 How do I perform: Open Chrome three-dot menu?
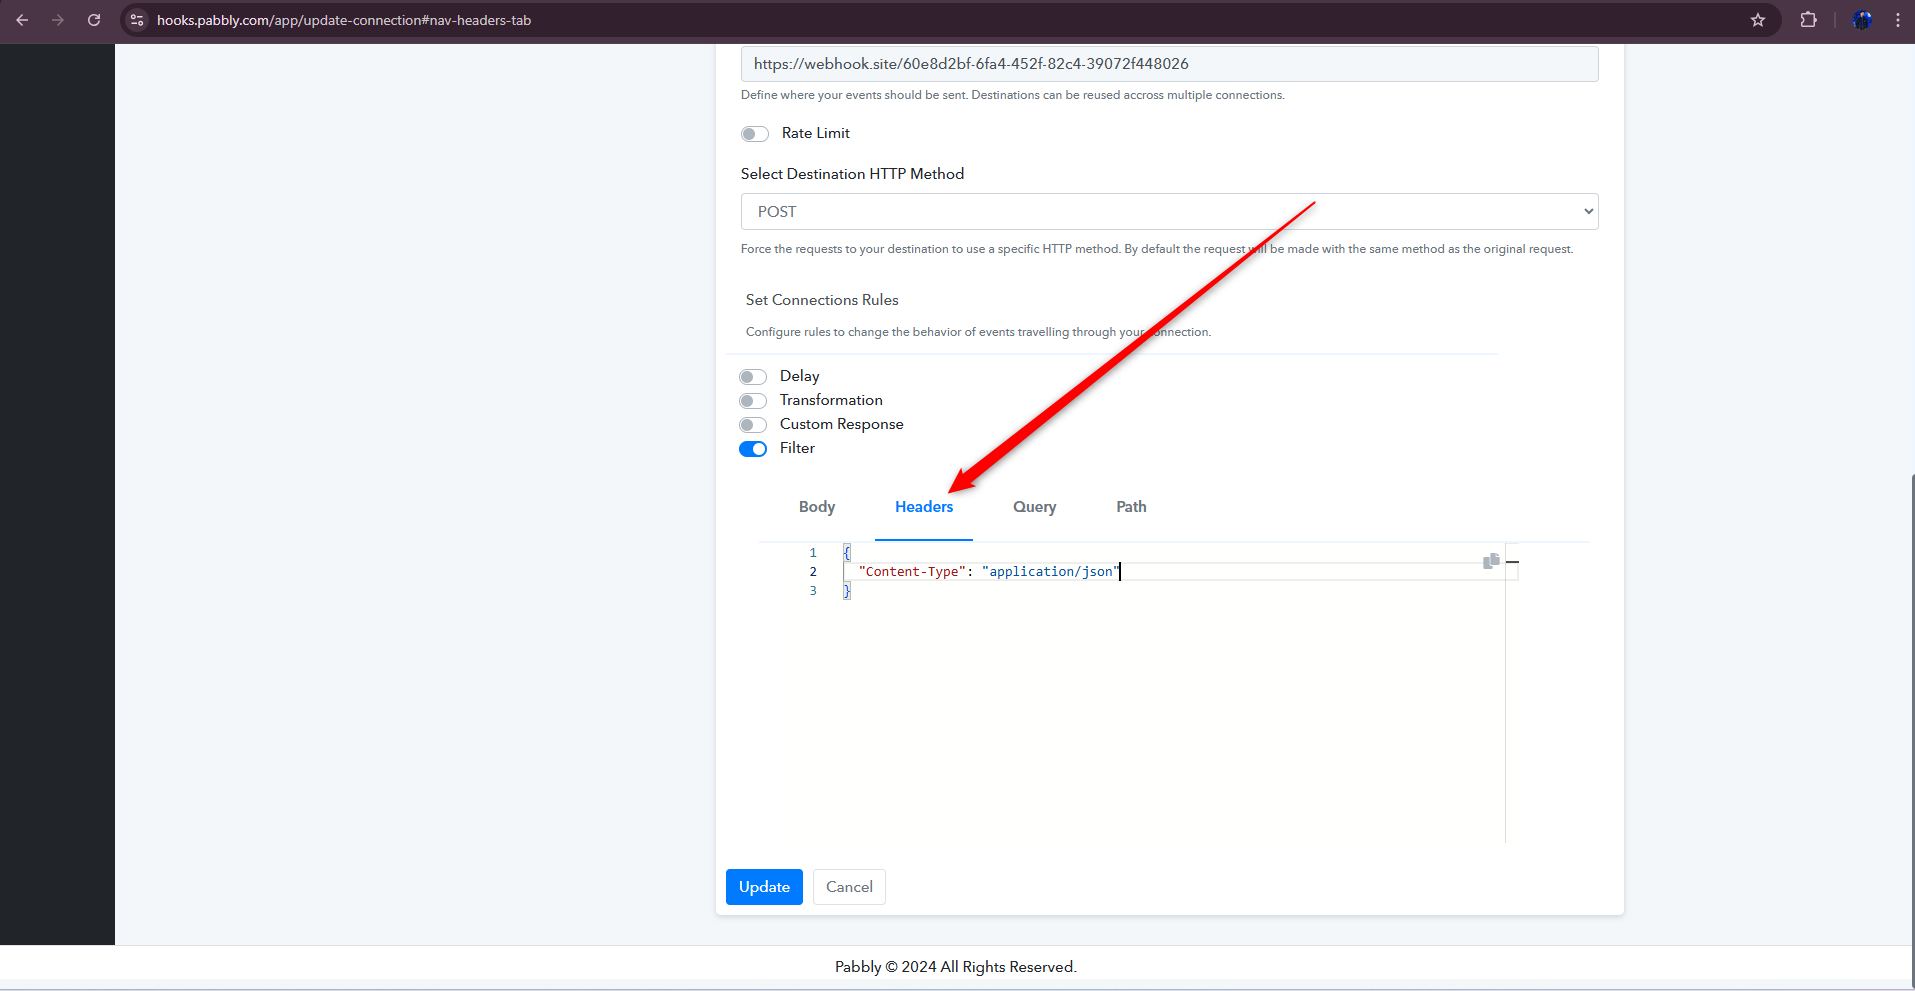tap(1897, 20)
